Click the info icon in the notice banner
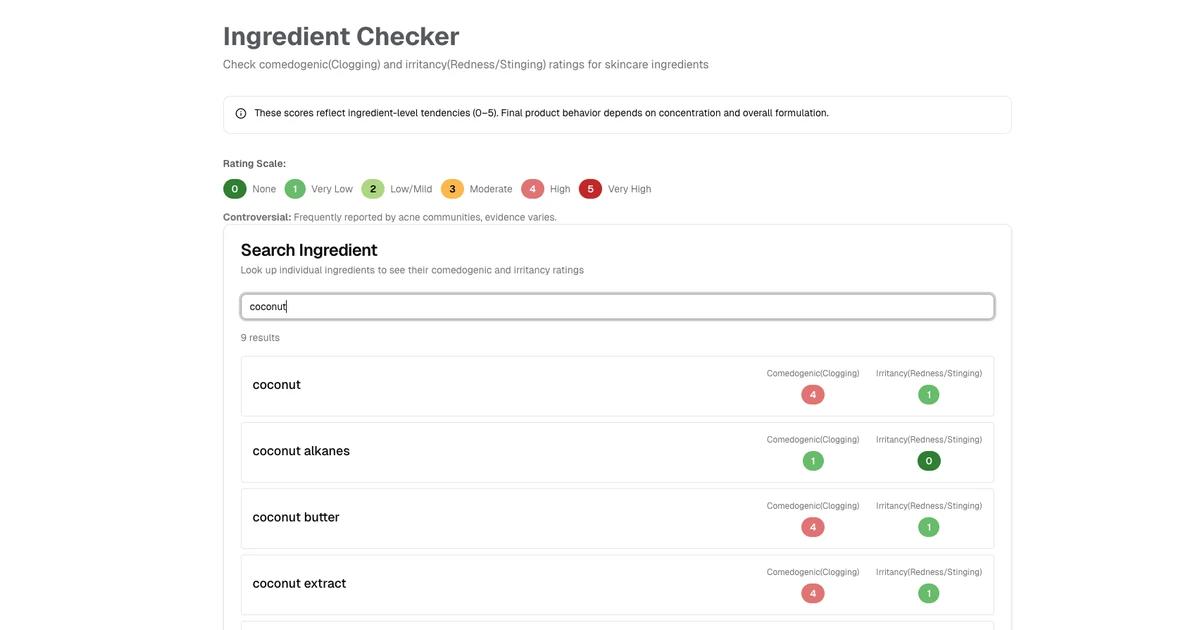Image resolution: width=1200 pixels, height=630 pixels. (241, 114)
